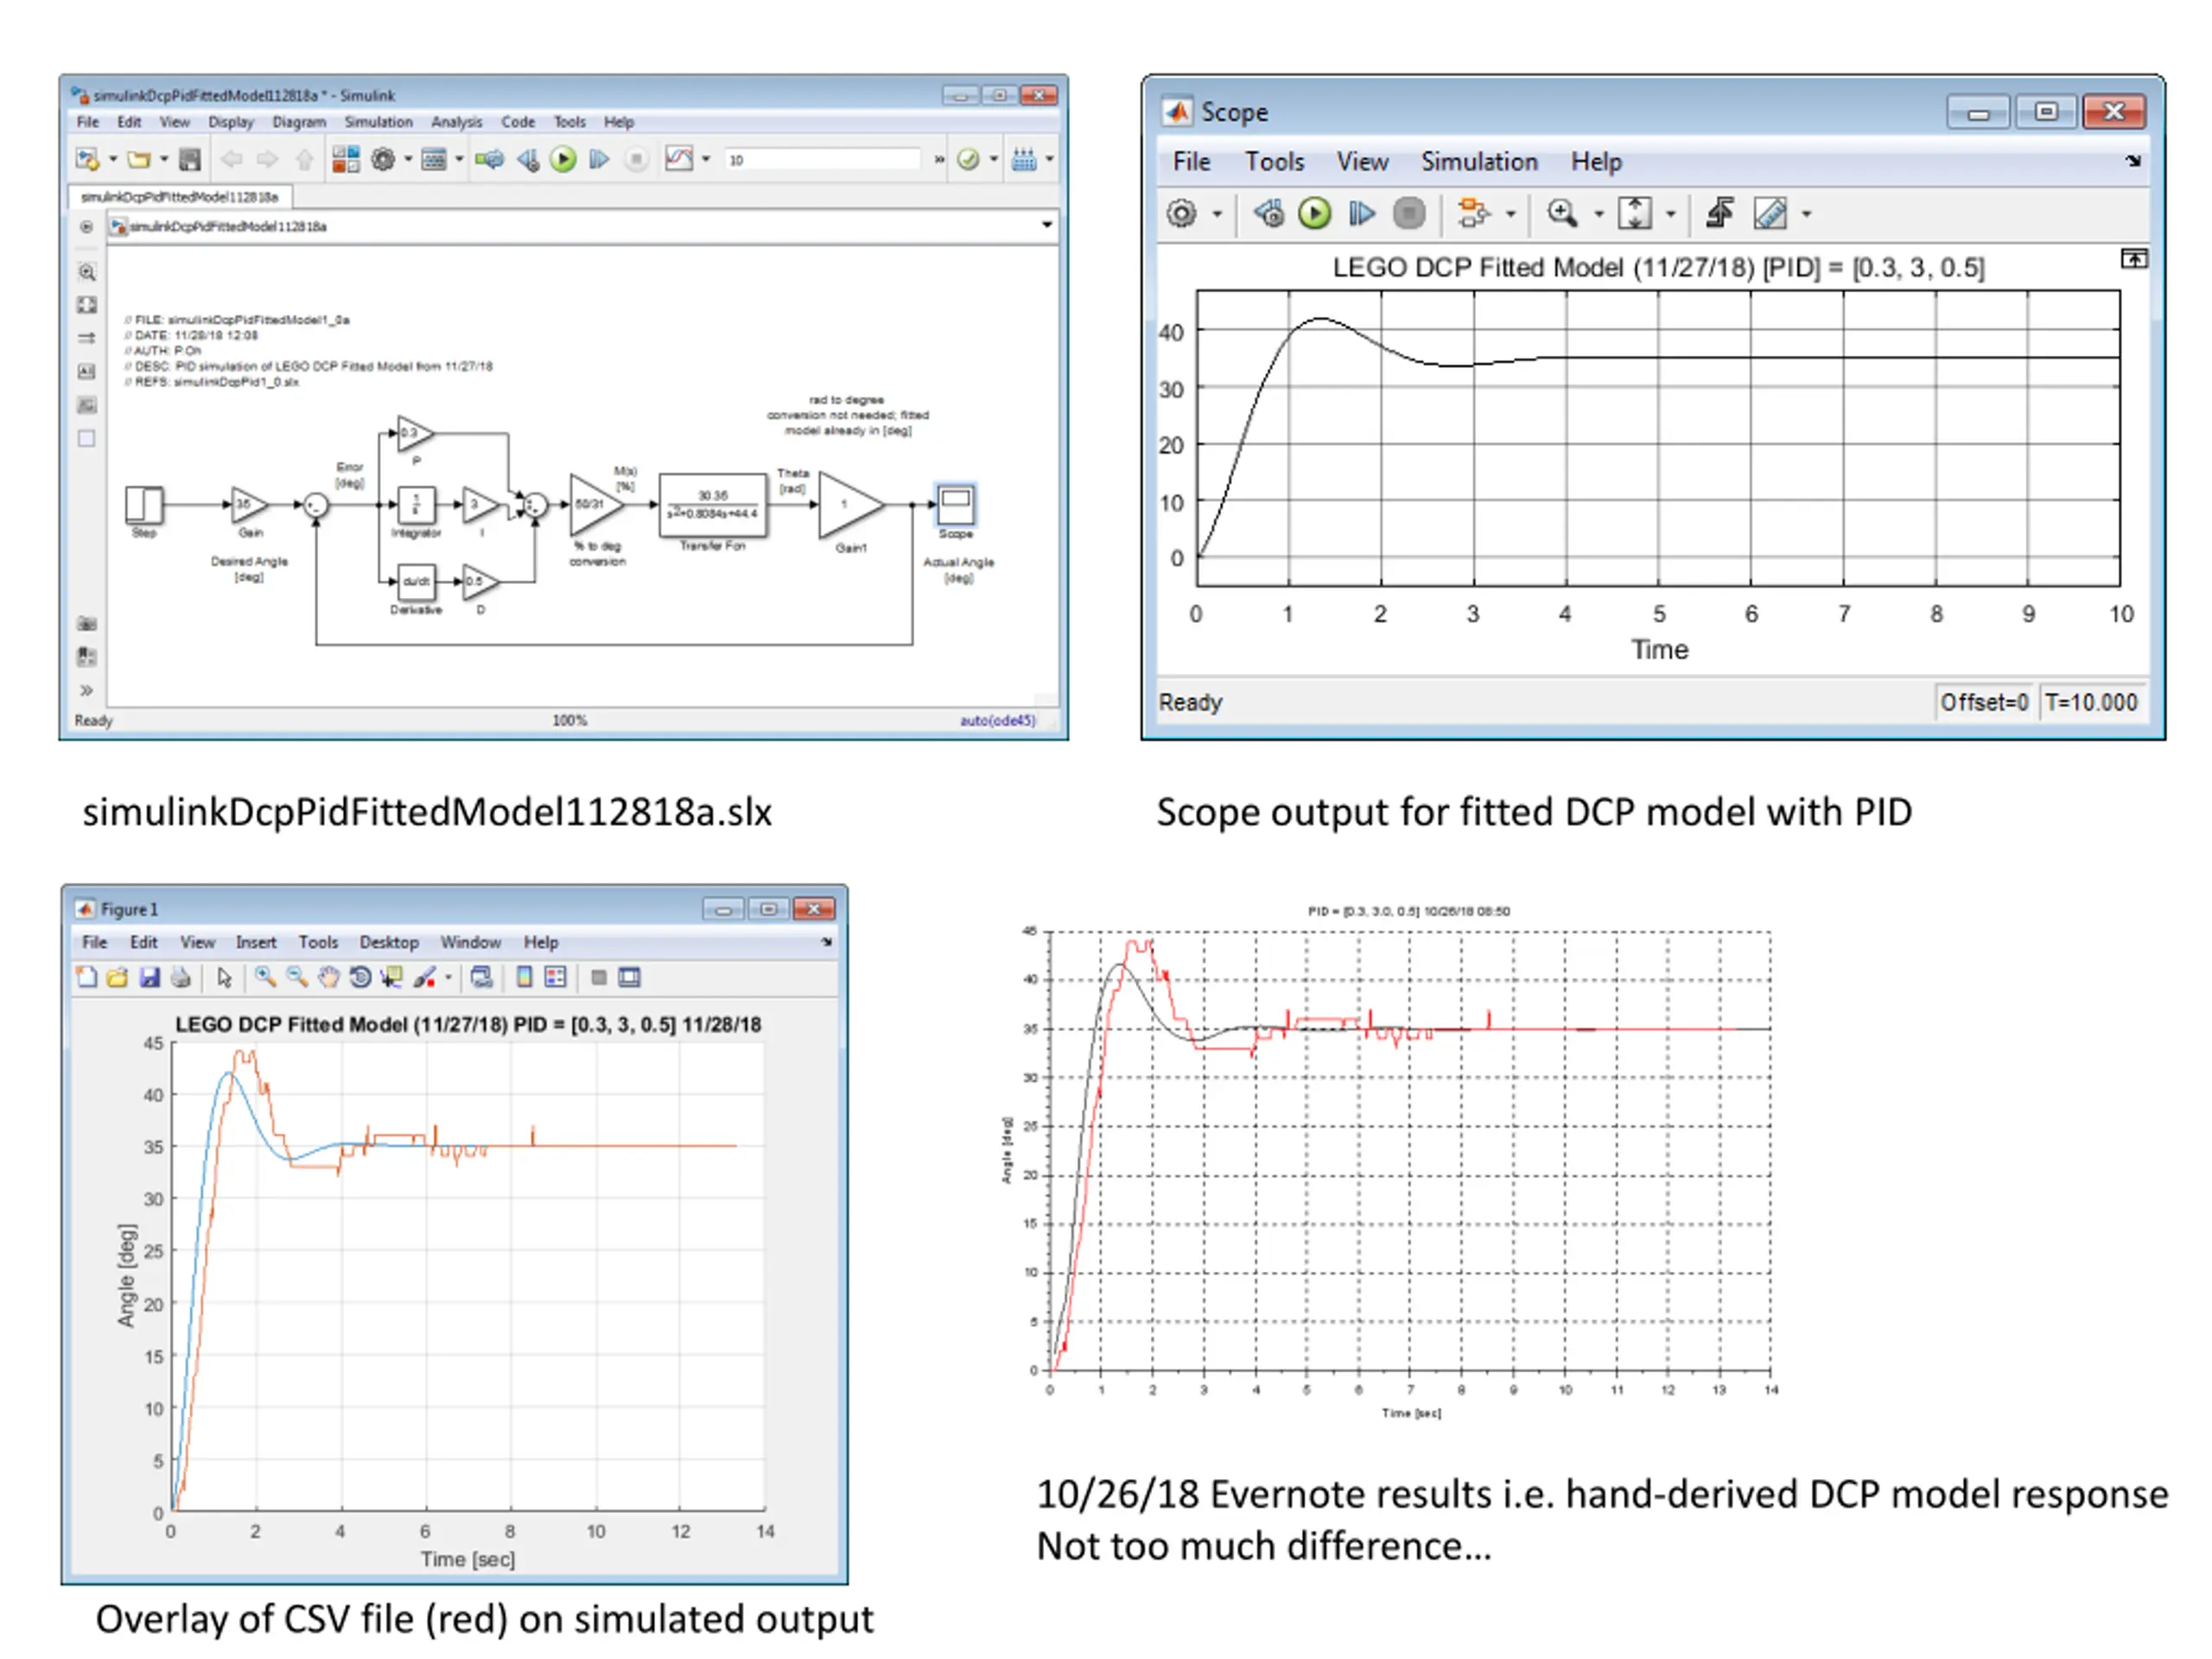Click the Scope Zoom magnifier icon
Screen dimensions: 2212x1659
point(1561,213)
